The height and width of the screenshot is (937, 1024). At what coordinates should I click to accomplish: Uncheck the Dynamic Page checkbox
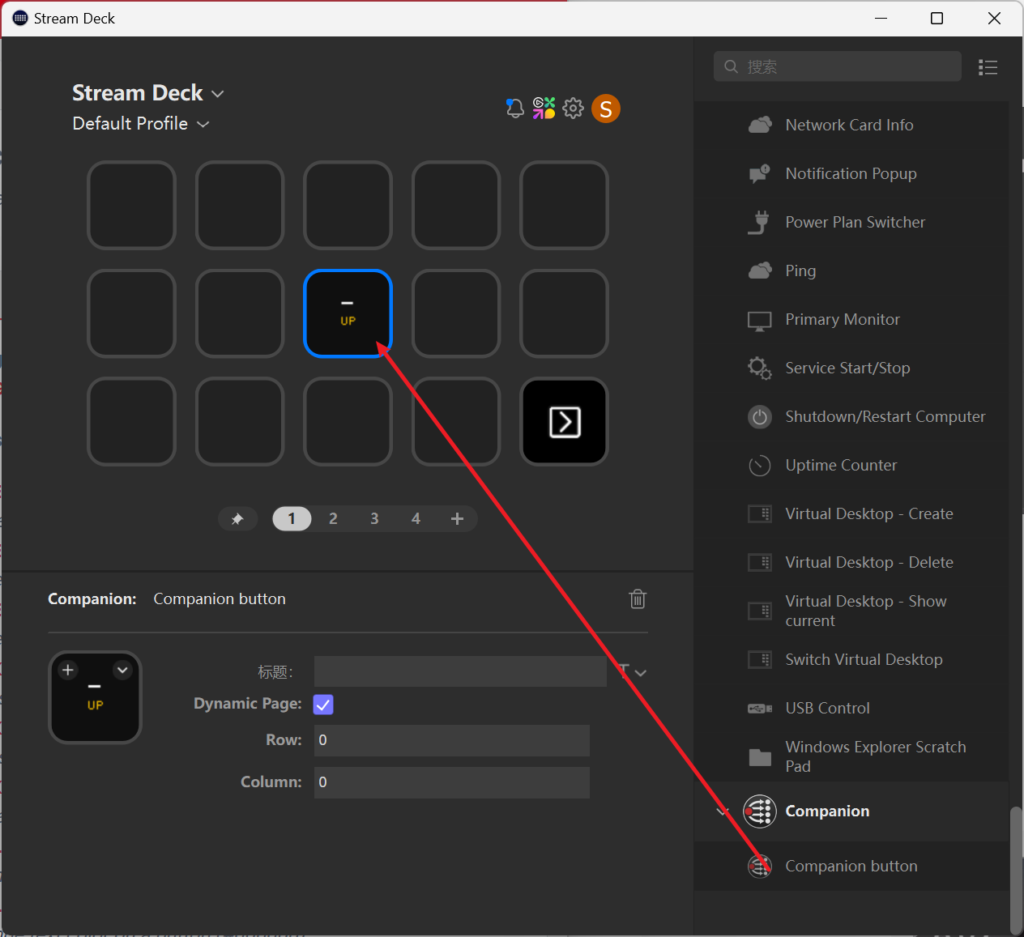tap(323, 704)
